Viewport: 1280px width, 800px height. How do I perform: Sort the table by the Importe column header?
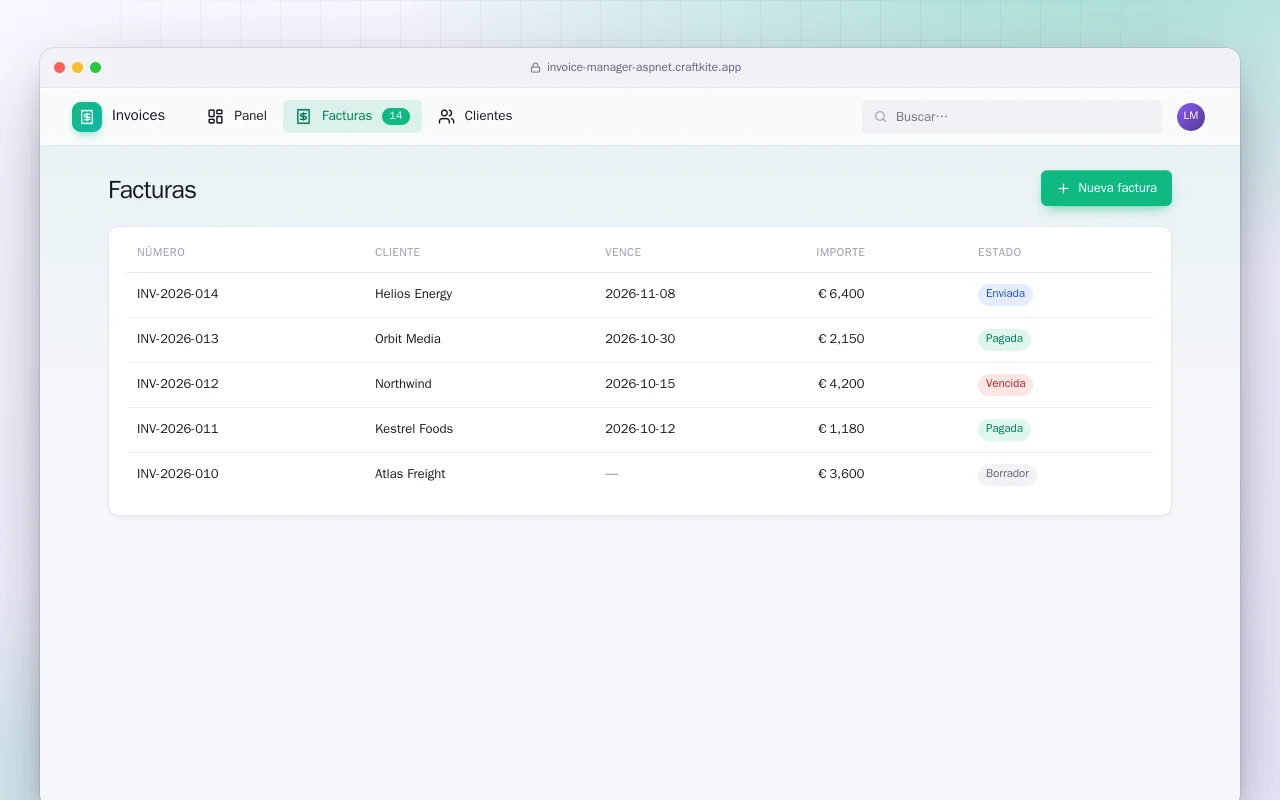coord(840,252)
